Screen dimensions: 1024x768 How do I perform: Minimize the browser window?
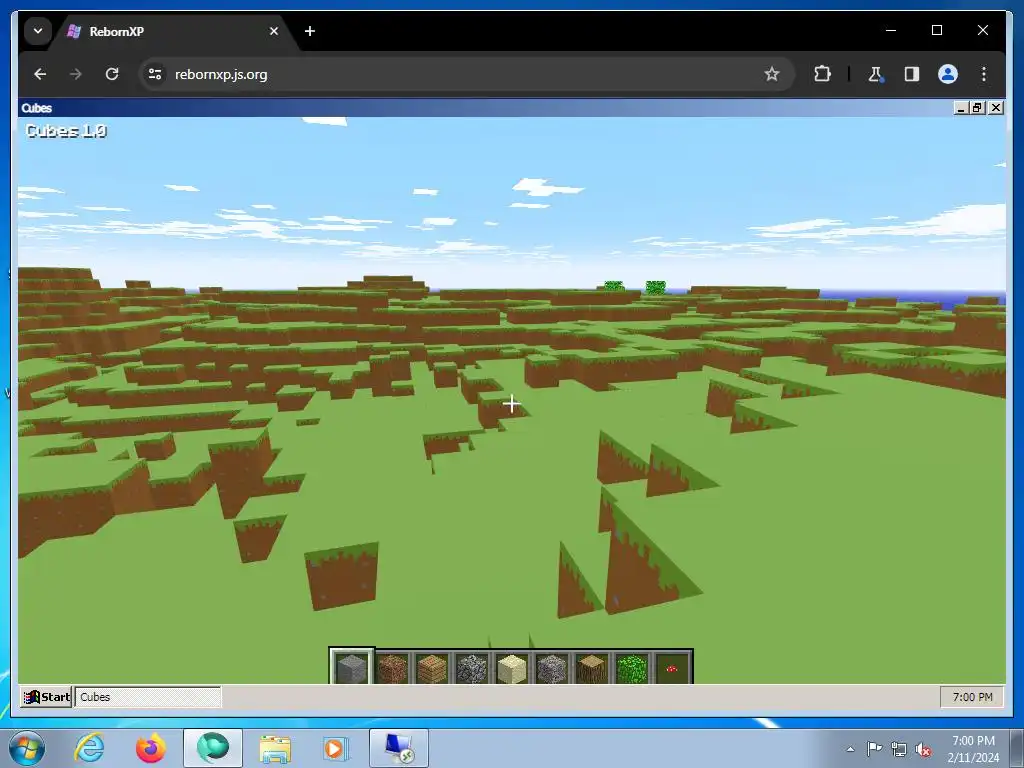pyautogui.click(x=891, y=31)
